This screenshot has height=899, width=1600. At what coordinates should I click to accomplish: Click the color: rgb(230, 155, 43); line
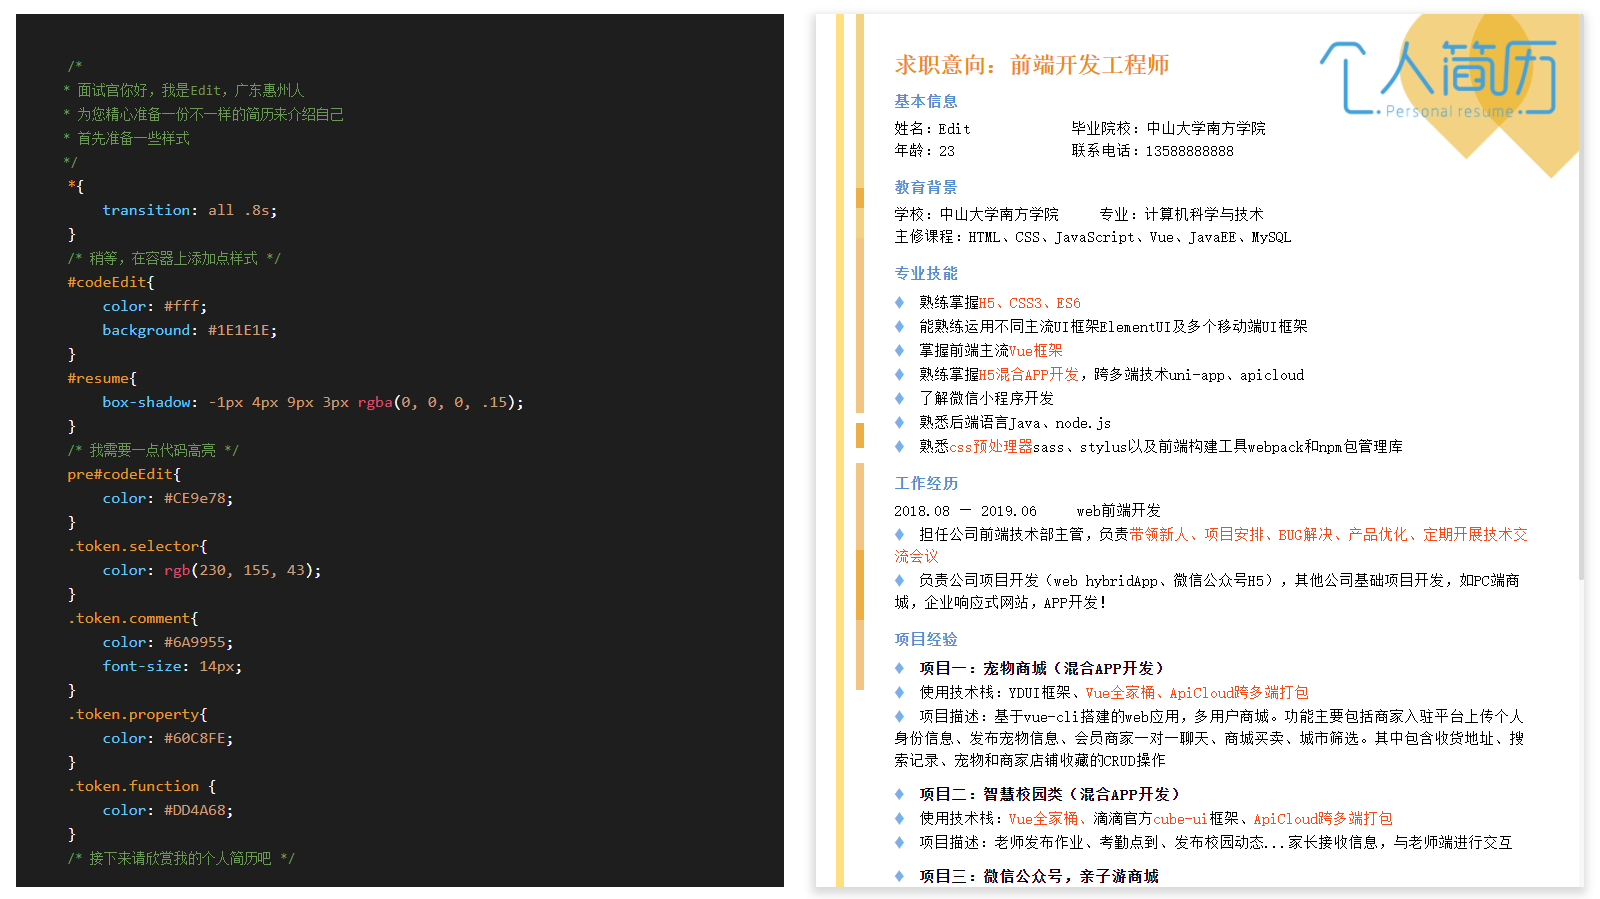[211, 570]
